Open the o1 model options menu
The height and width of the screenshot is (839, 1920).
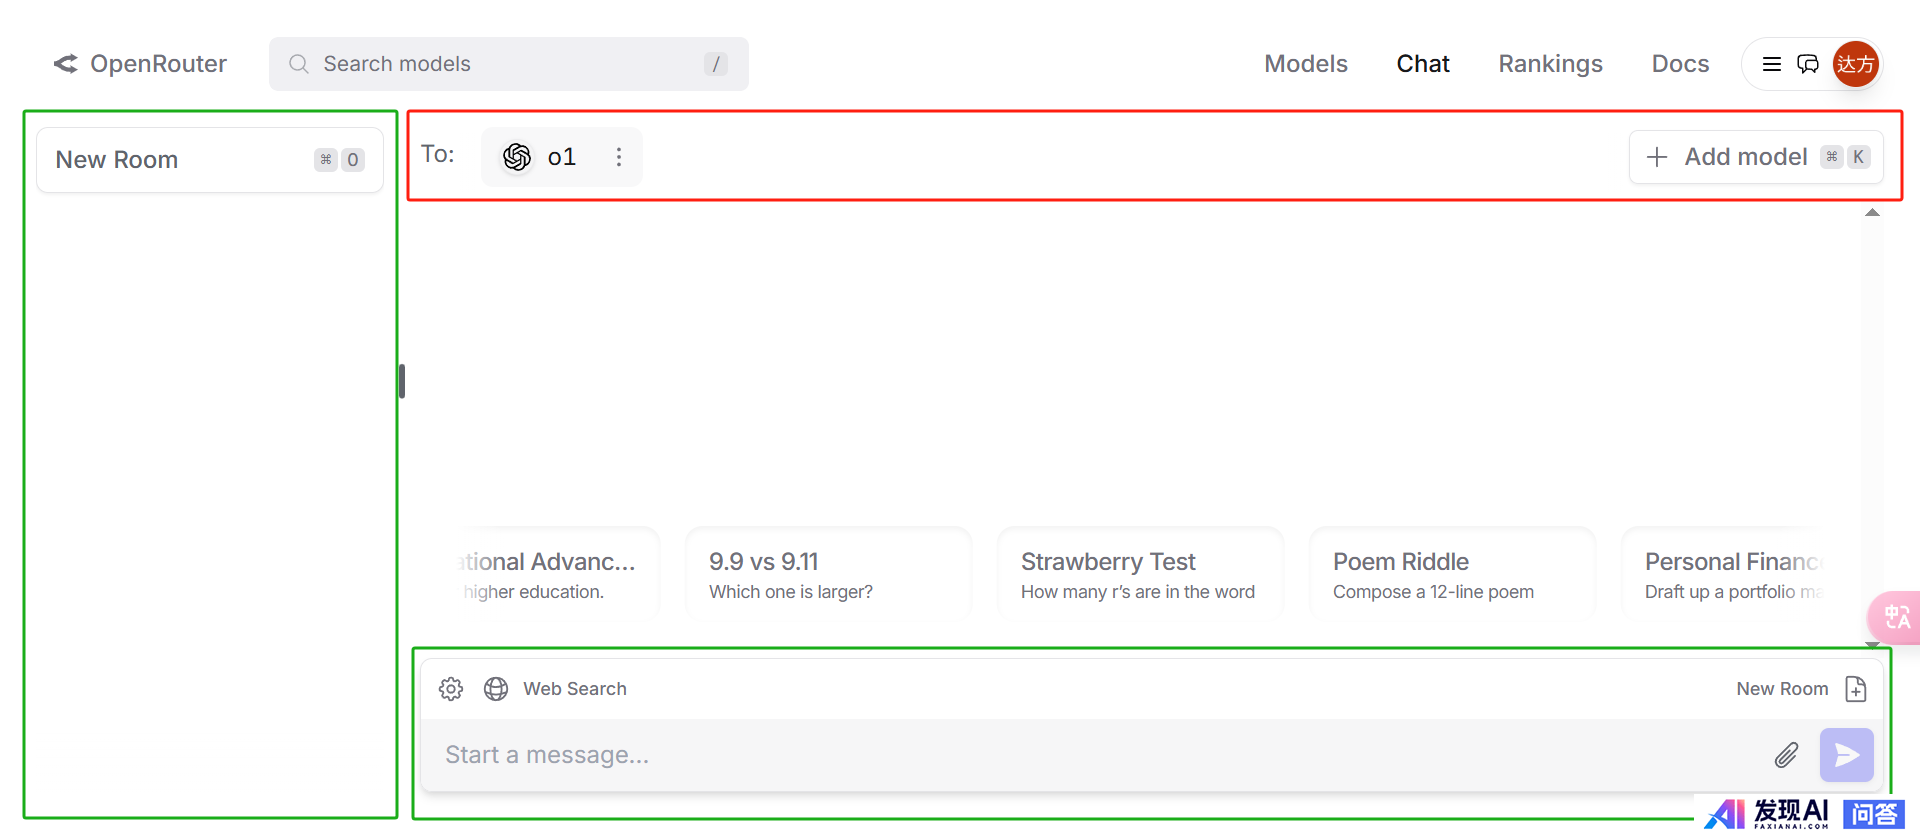619,157
